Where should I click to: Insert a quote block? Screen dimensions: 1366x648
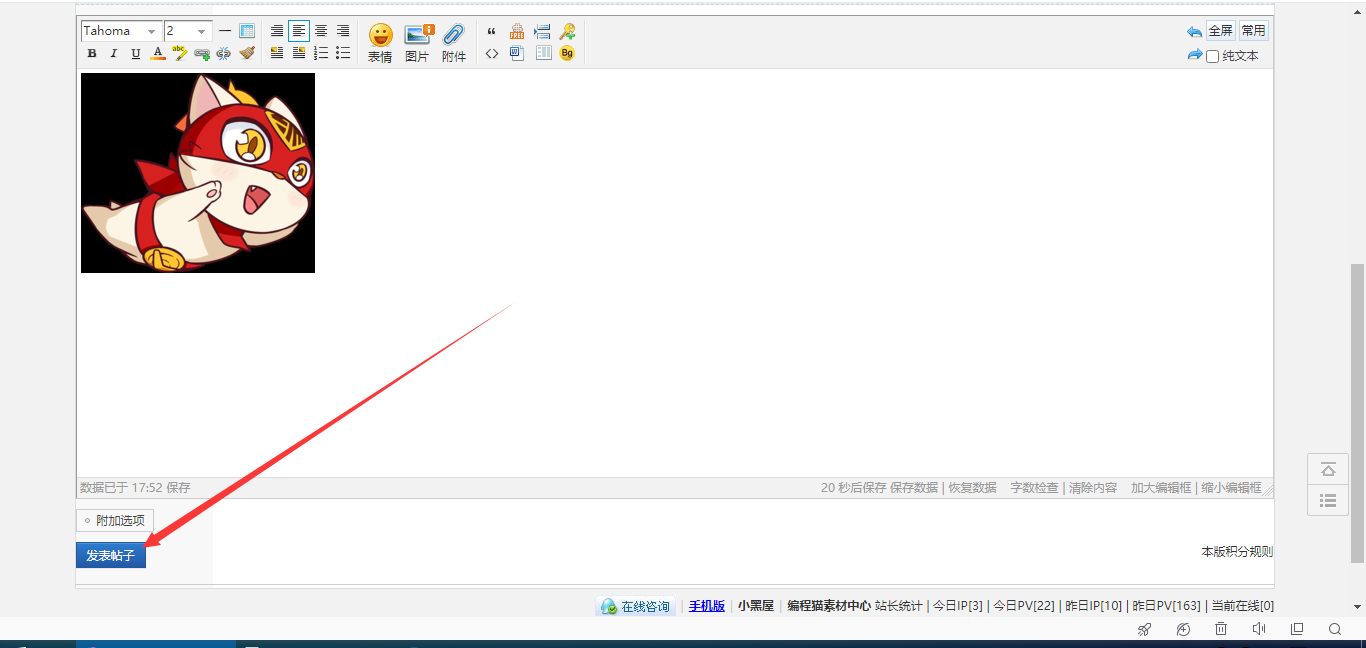point(491,31)
